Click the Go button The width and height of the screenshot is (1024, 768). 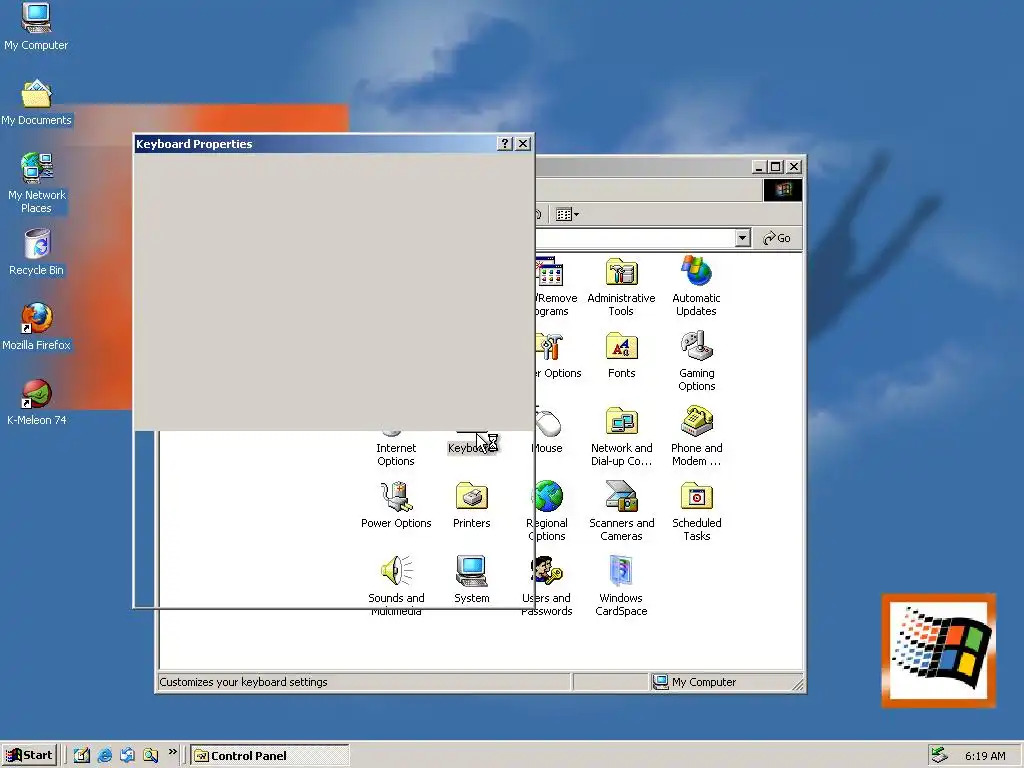coord(777,238)
